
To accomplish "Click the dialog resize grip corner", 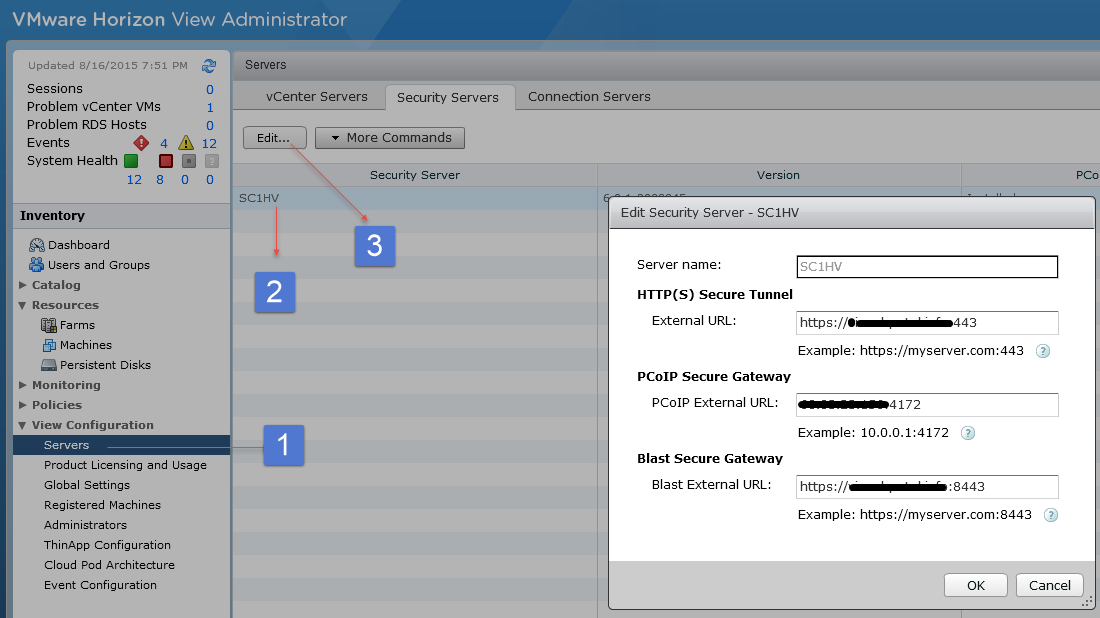I will (1087, 602).
